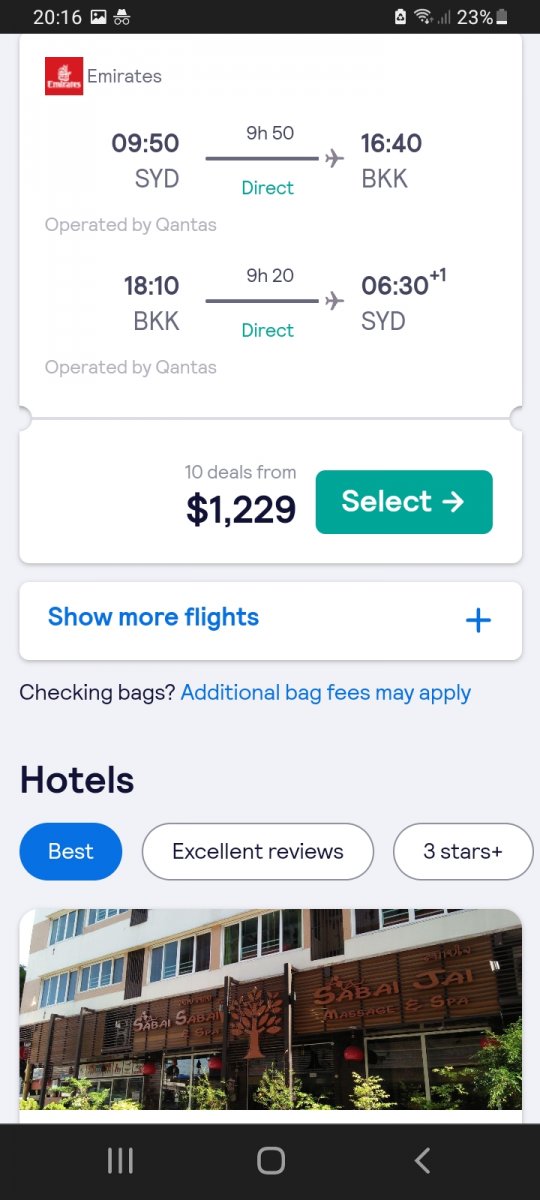This screenshot has height=1200, width=540.
Task: Select the $1,229 Emirates deal
Action: (x=404, y=502)
